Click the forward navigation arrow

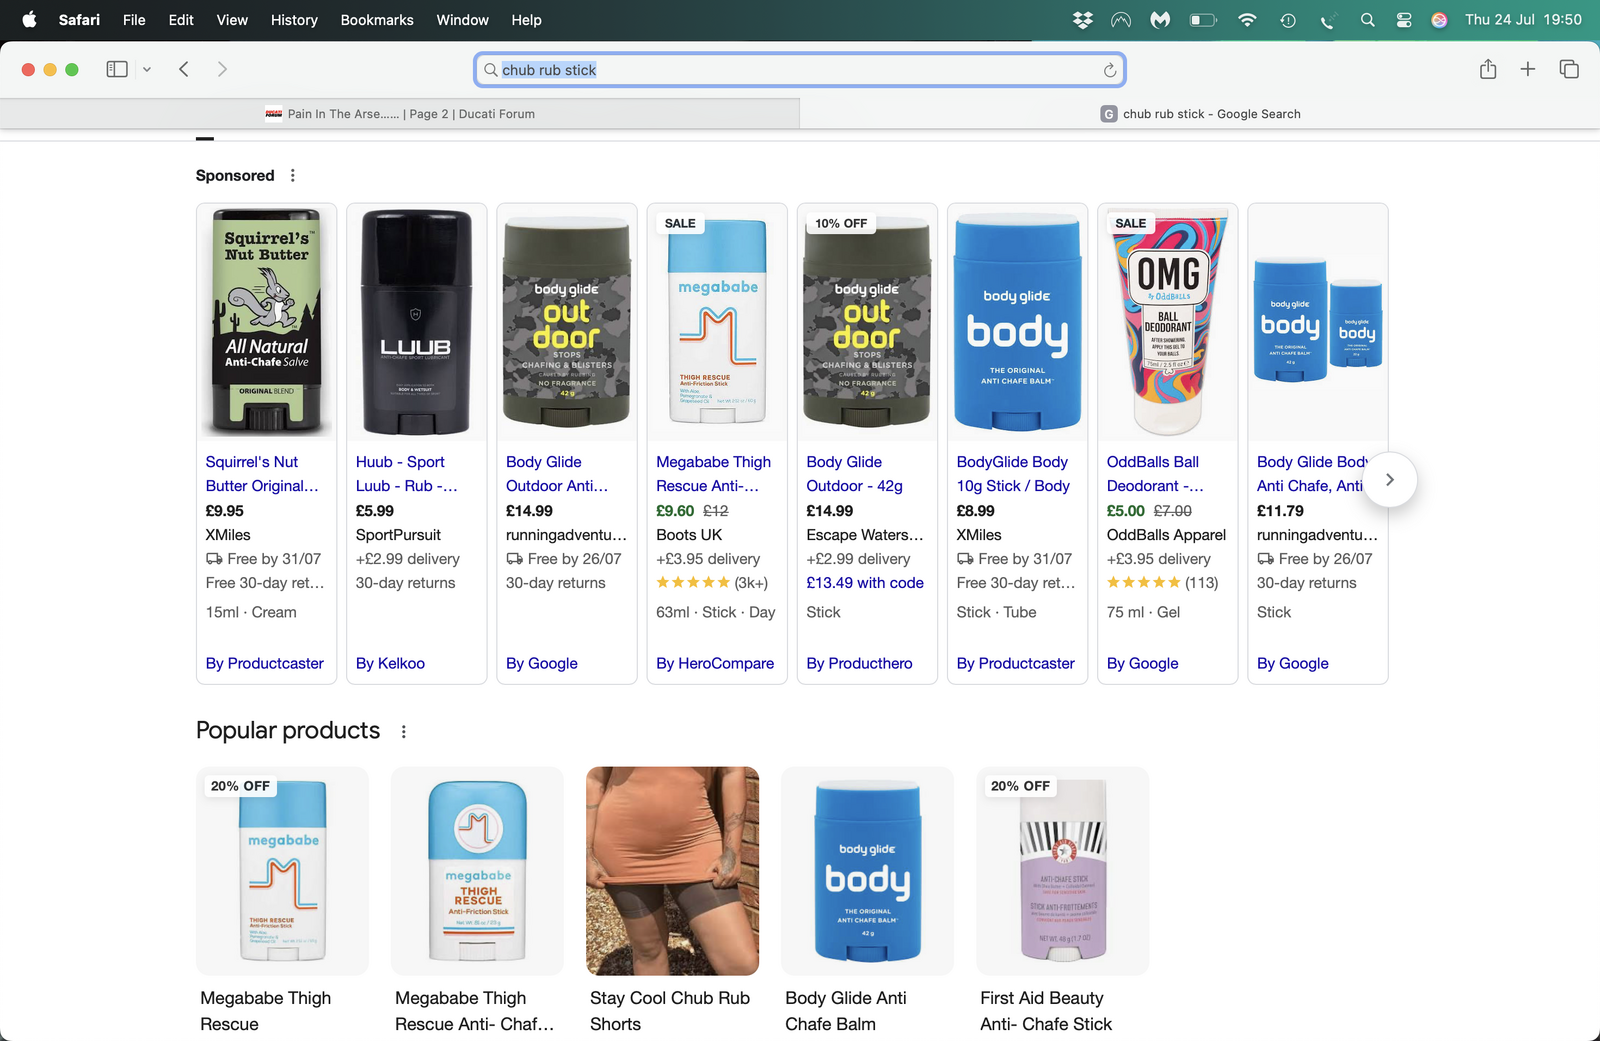(x=222, y=69)
